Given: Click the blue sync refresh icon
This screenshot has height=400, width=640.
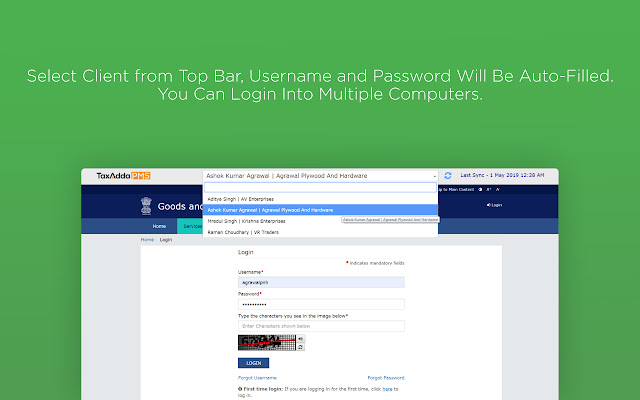Looking at the screenshot, I should [x=448, y=176].
